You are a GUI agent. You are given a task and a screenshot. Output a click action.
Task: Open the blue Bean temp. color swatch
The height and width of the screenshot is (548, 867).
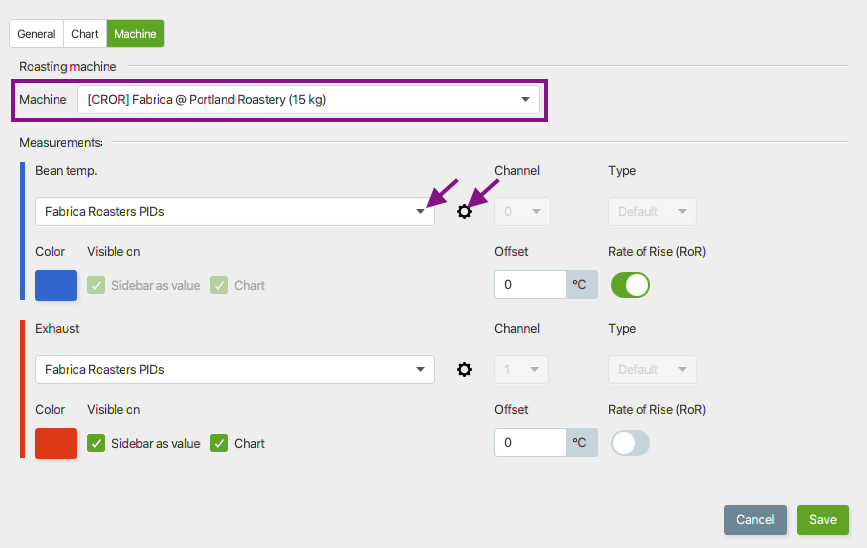(56, 285)
